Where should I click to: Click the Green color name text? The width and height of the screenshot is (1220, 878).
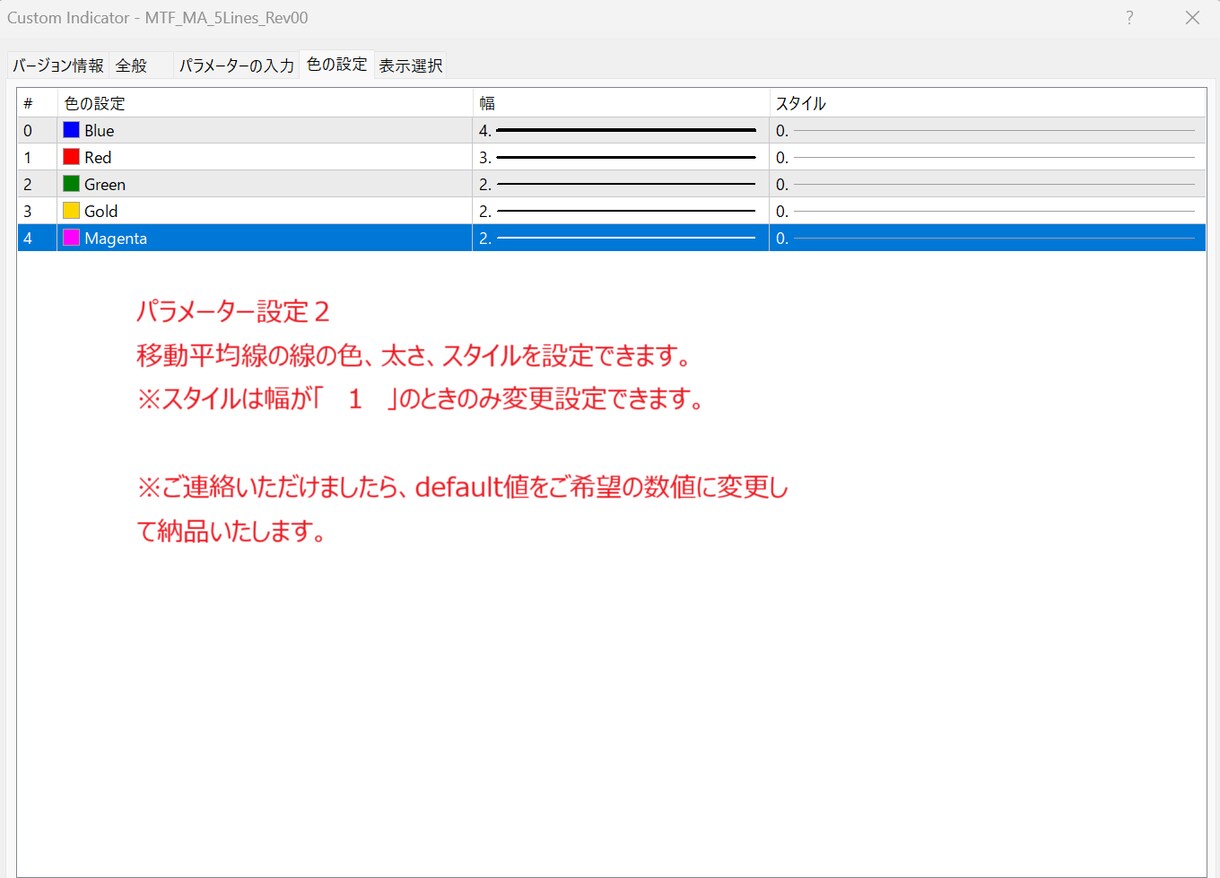click(105, 184)
